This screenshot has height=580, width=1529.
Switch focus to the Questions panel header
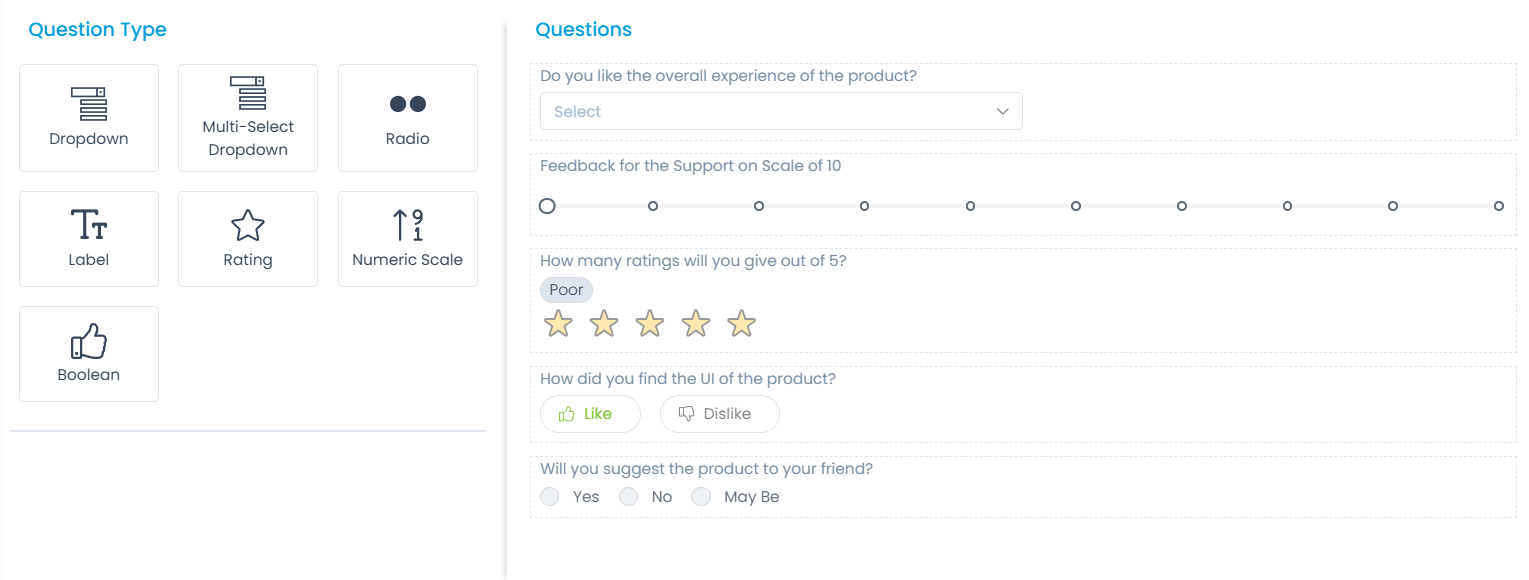click(583, 29)
